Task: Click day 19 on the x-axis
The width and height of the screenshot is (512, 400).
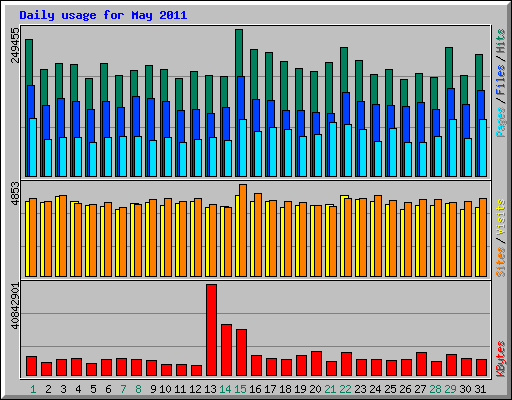Action: [x=300, y=389]
